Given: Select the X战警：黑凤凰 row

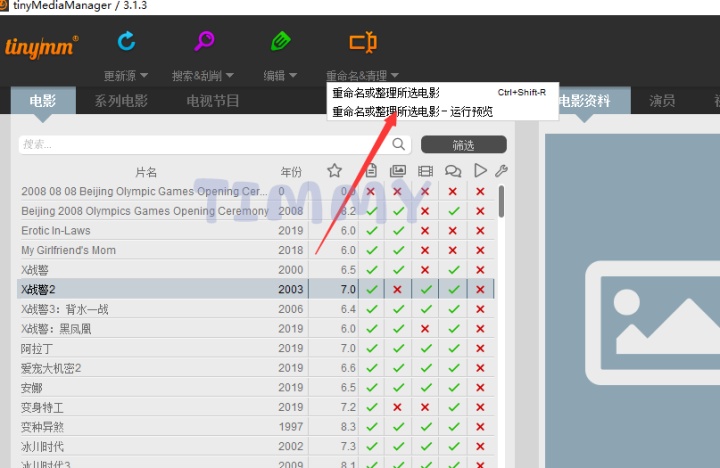Looking at the screenshot, I should tap(255, 329).
